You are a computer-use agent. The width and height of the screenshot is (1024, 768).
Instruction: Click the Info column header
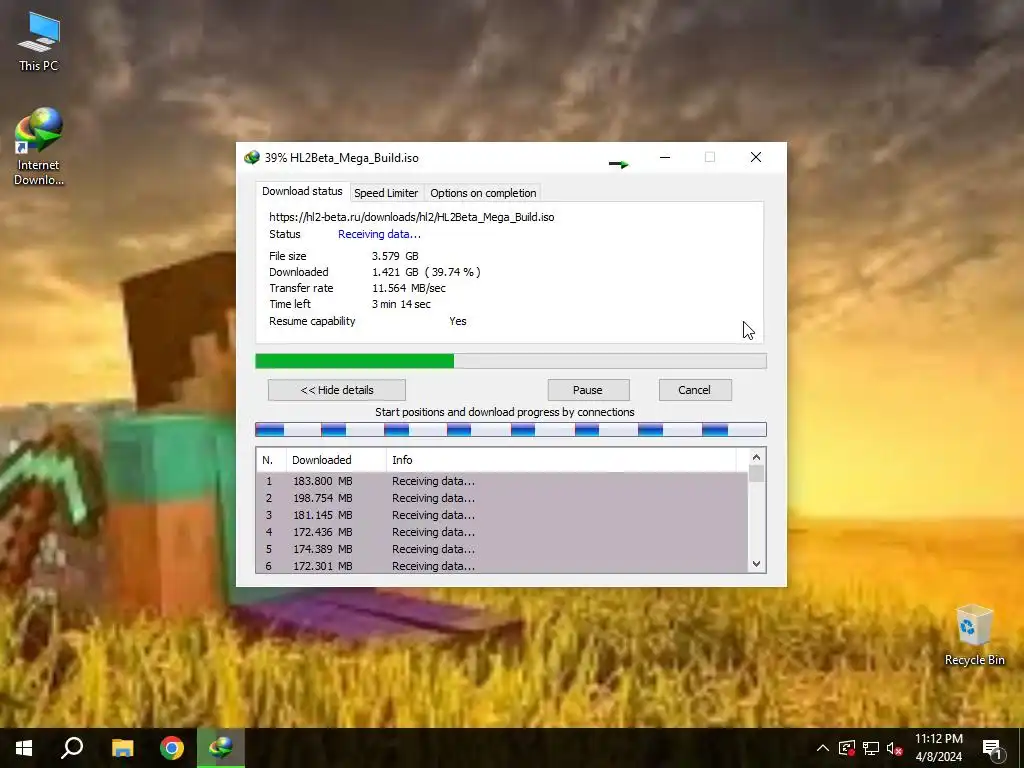pyautogui.click(x=561, y=460)
